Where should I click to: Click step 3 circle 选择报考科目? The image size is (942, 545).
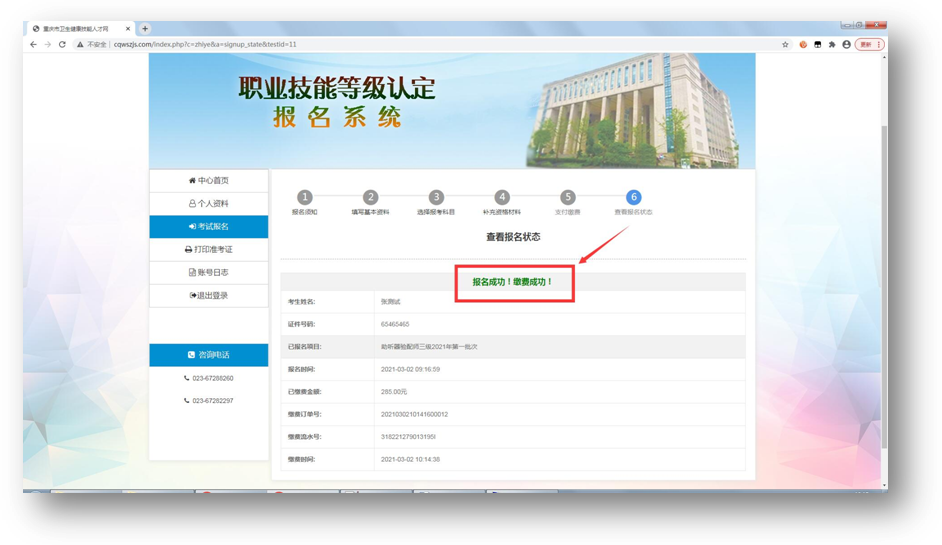pyautogui.click(x=436, y=198)
